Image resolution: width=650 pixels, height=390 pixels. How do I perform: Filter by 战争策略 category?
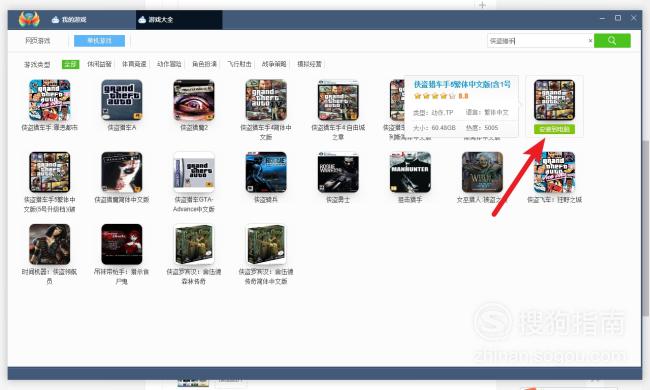(274, 64)
